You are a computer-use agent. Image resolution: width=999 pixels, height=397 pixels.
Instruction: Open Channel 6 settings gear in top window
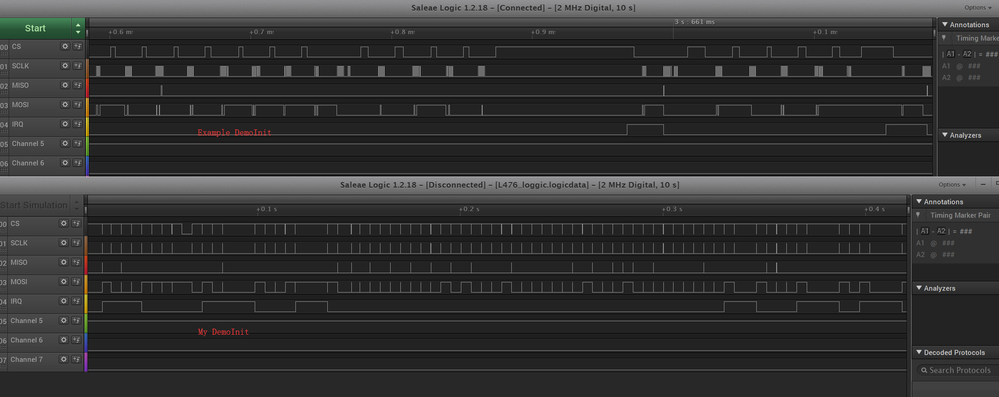[x=64, y=163]
